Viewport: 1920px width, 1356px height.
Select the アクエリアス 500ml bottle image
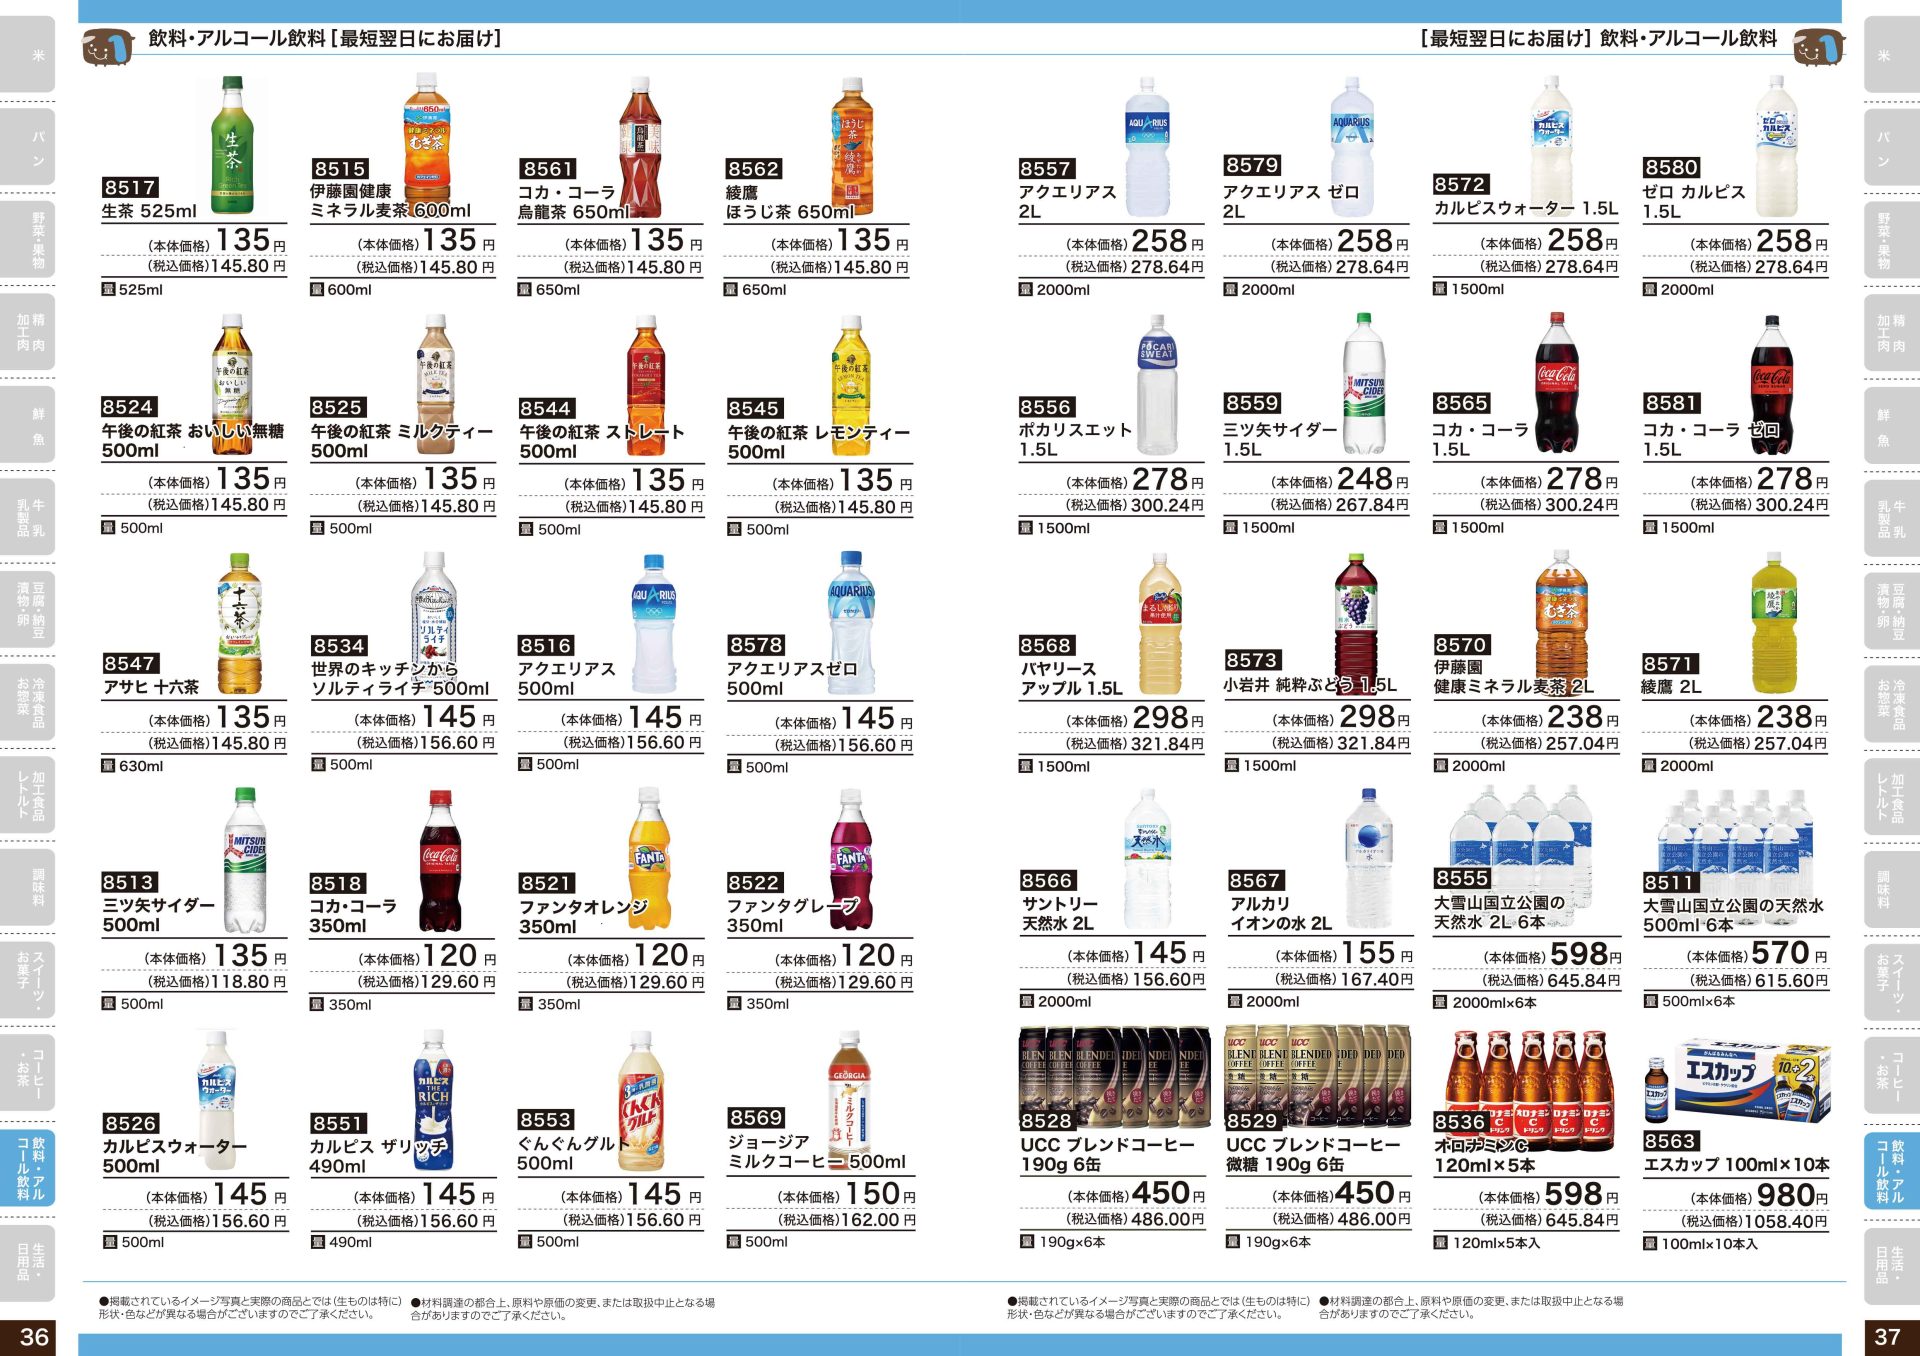coord(653,623)
